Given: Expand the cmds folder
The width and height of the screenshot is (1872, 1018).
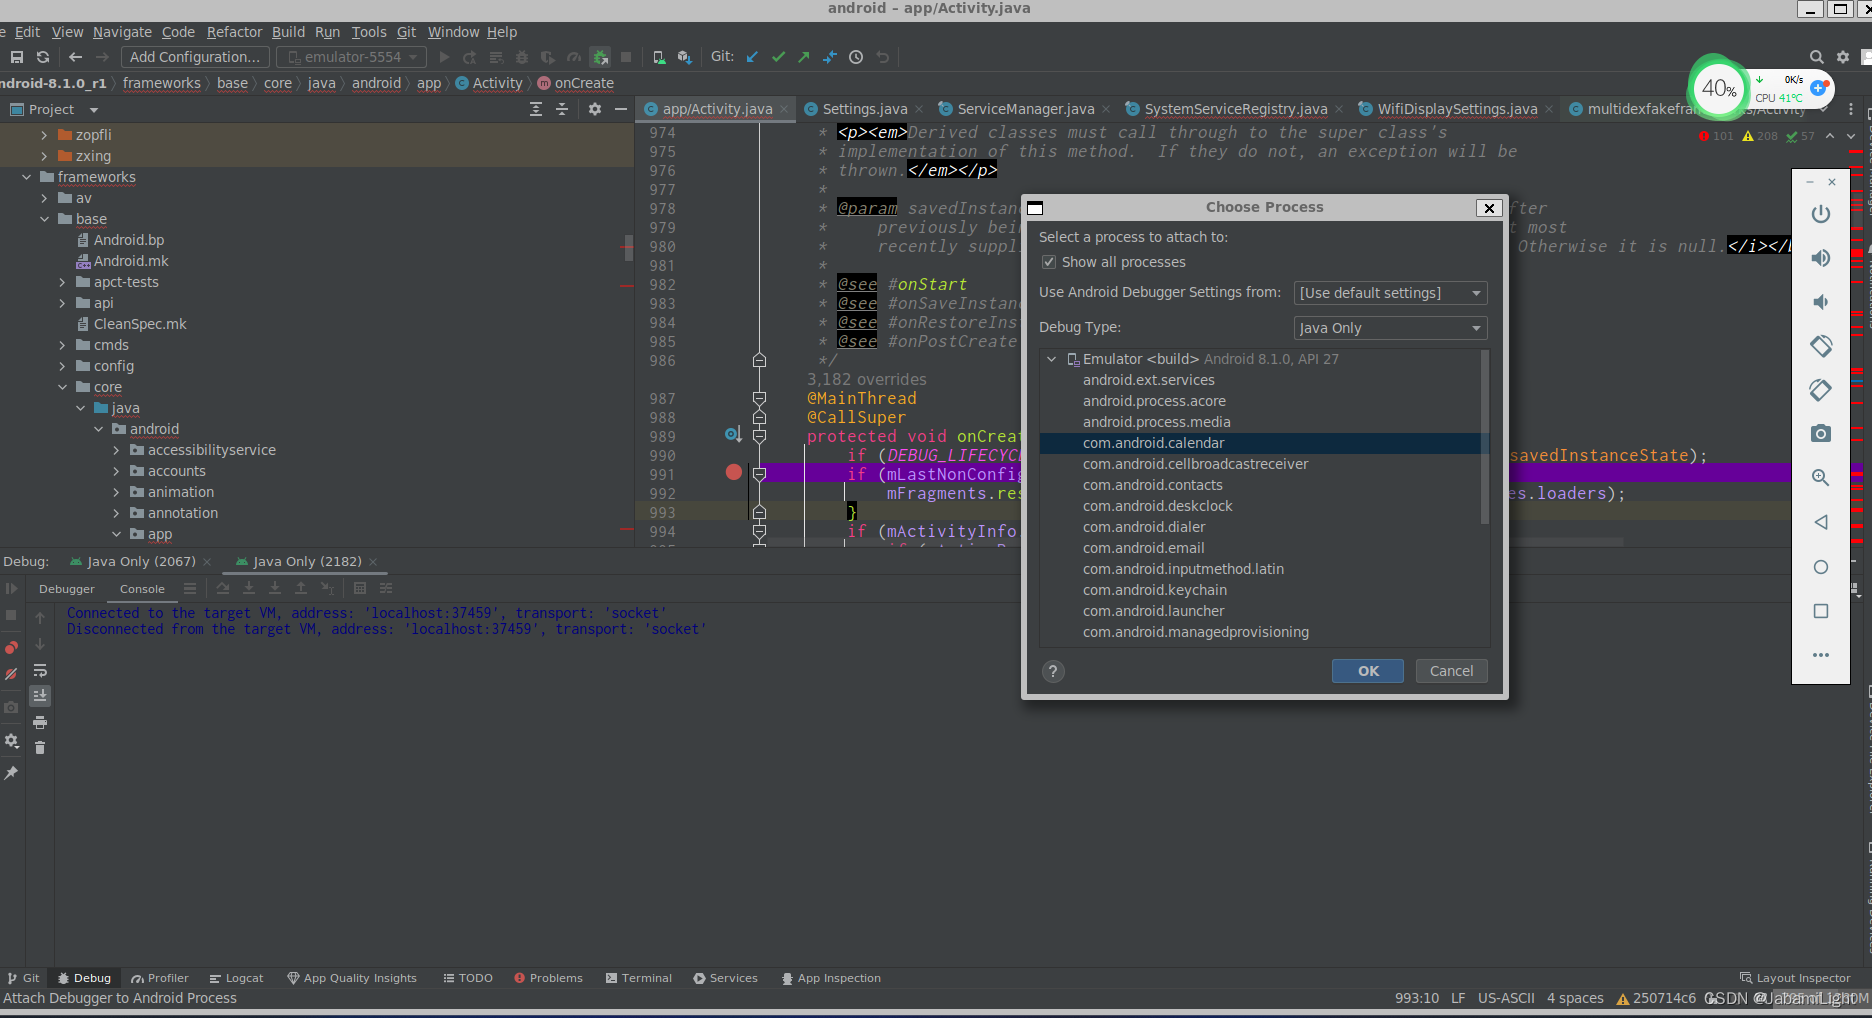Looking at the screenshot, I should pos(62,345).
